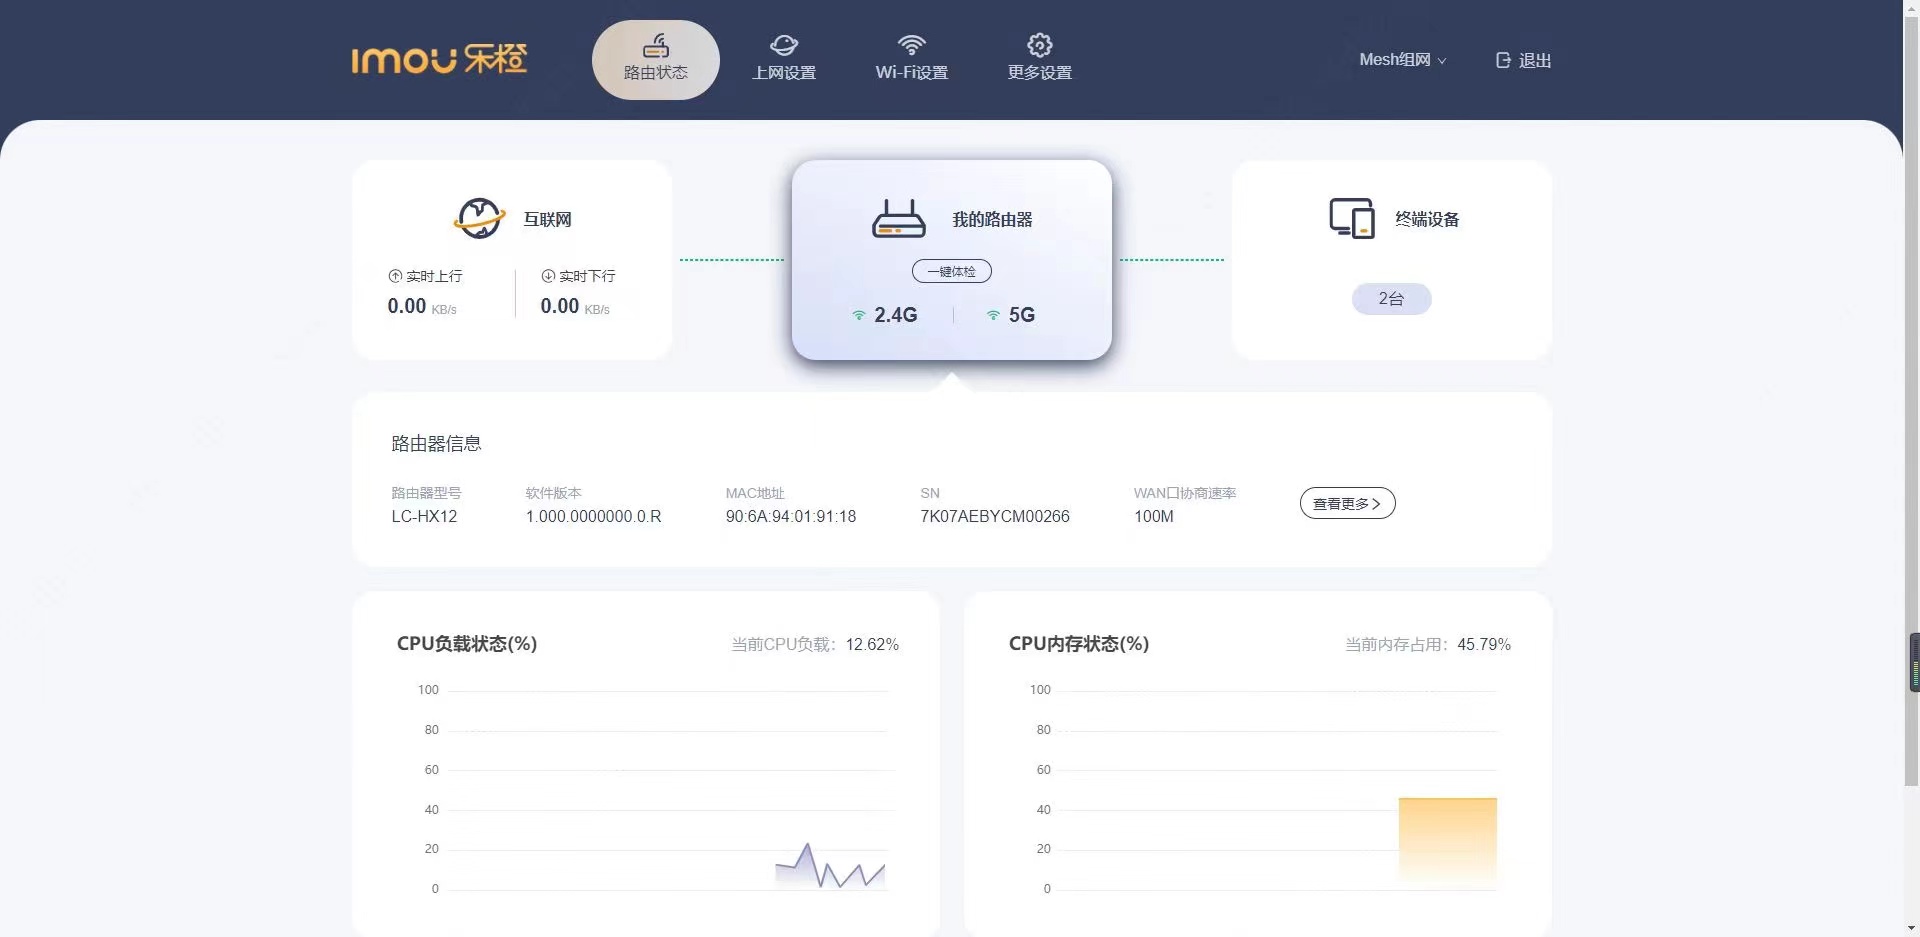The image size is (1920, 937).
Task: Open 更多设置 via the gear icon
Action: click(1039, 45)
